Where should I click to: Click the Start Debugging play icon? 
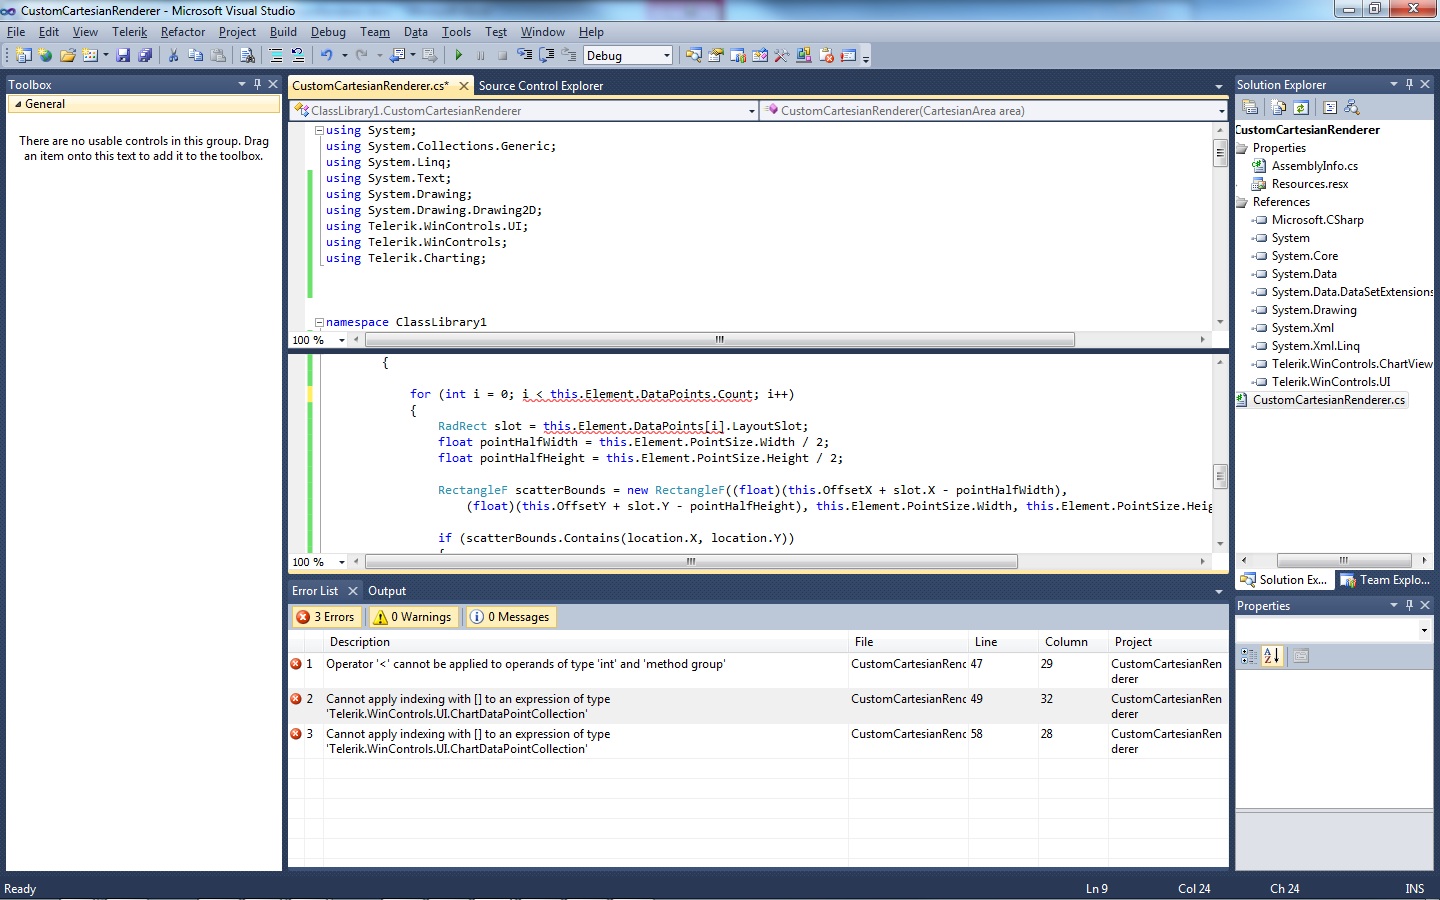pos(459,56)
